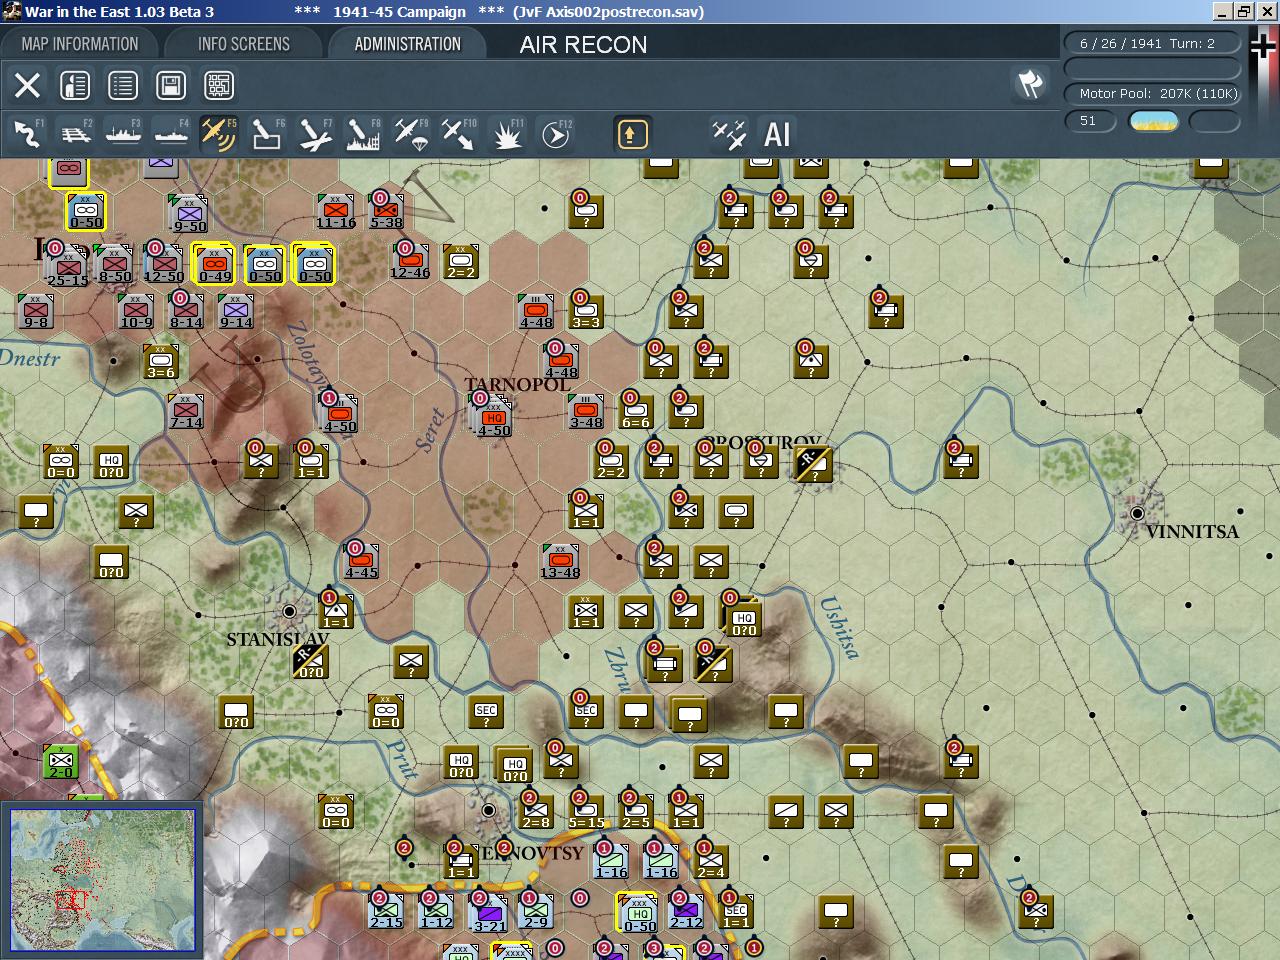Select the unit counter labeled 2-12

[686, 911]
